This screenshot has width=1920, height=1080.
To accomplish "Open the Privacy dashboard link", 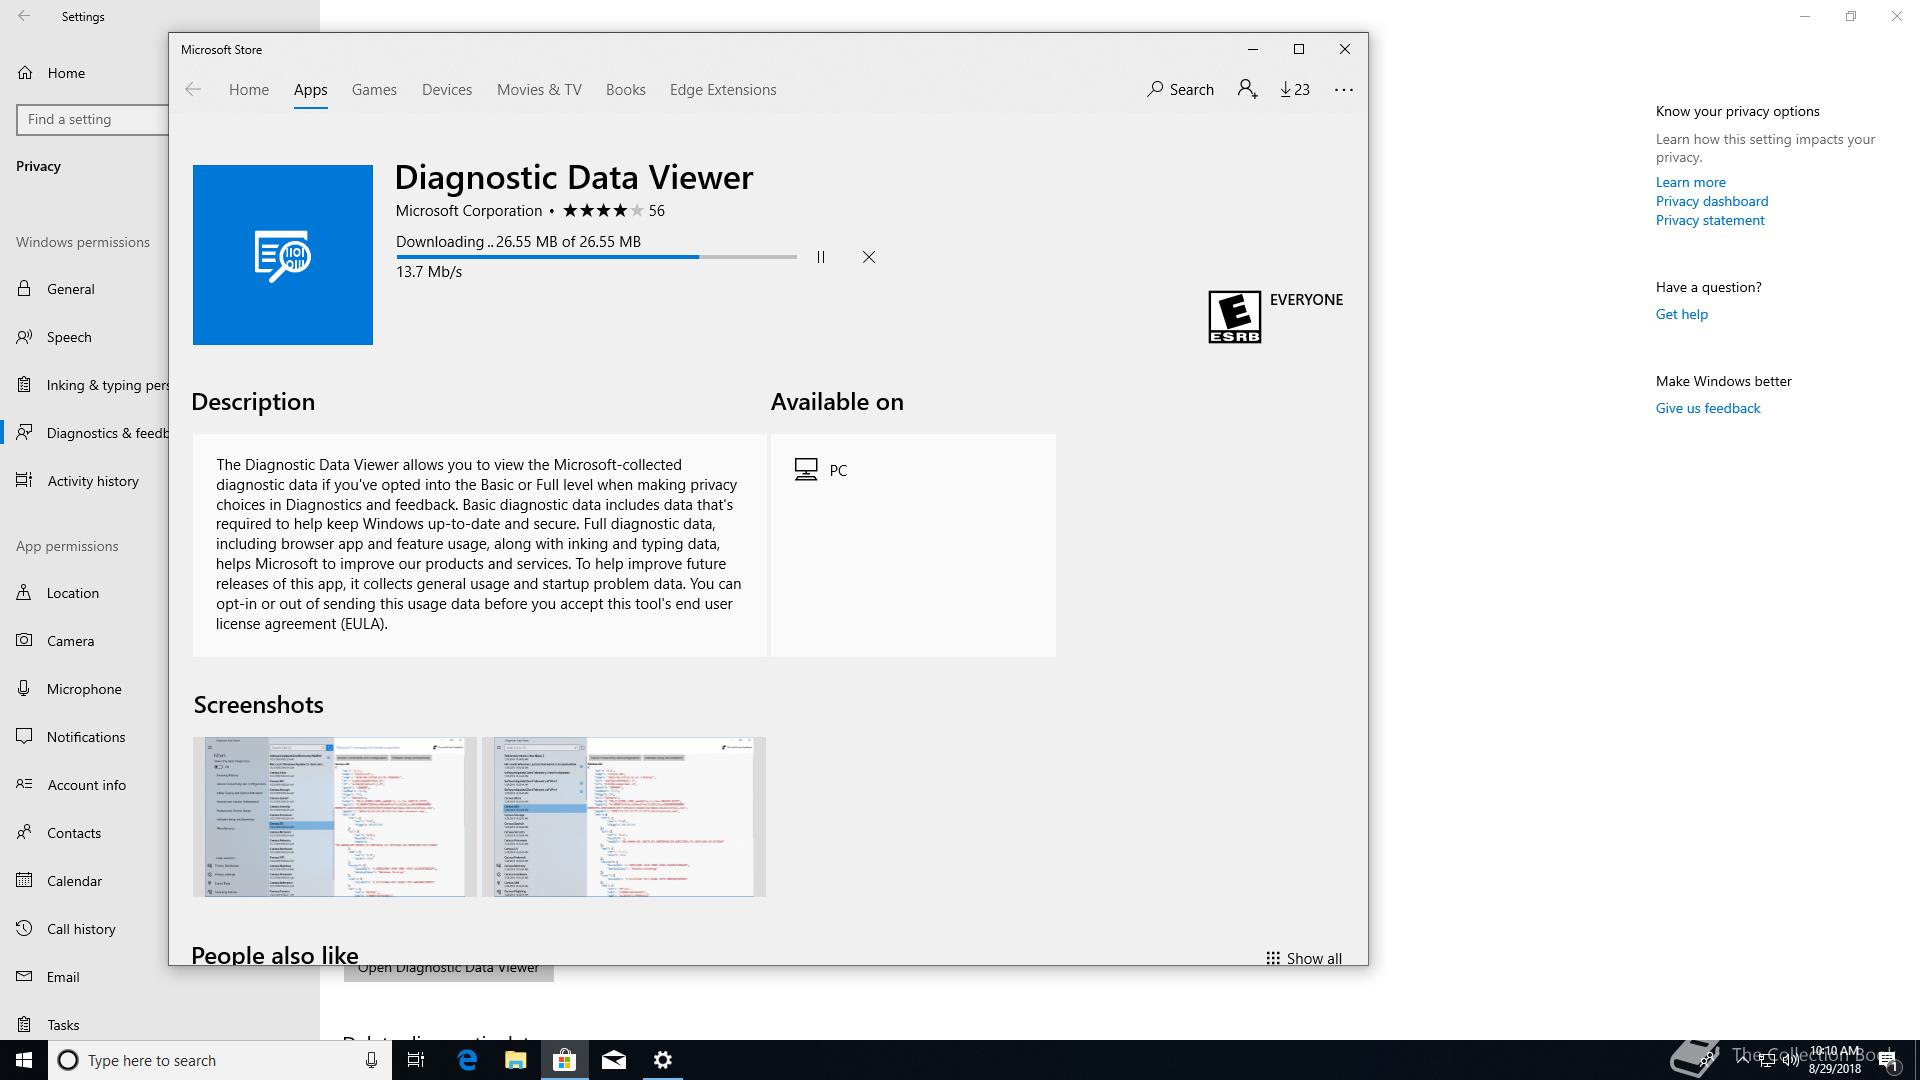I will (x=1711, y=201).
